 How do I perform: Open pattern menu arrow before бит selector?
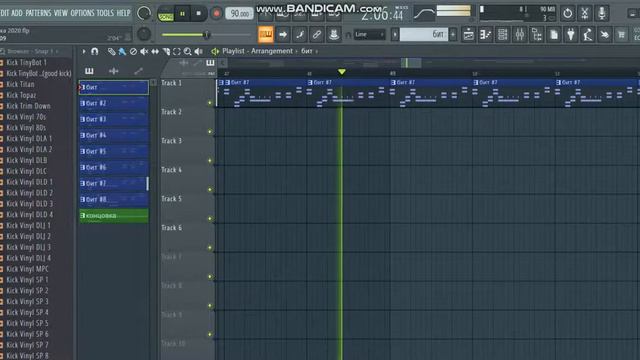[x=395, y=35]
